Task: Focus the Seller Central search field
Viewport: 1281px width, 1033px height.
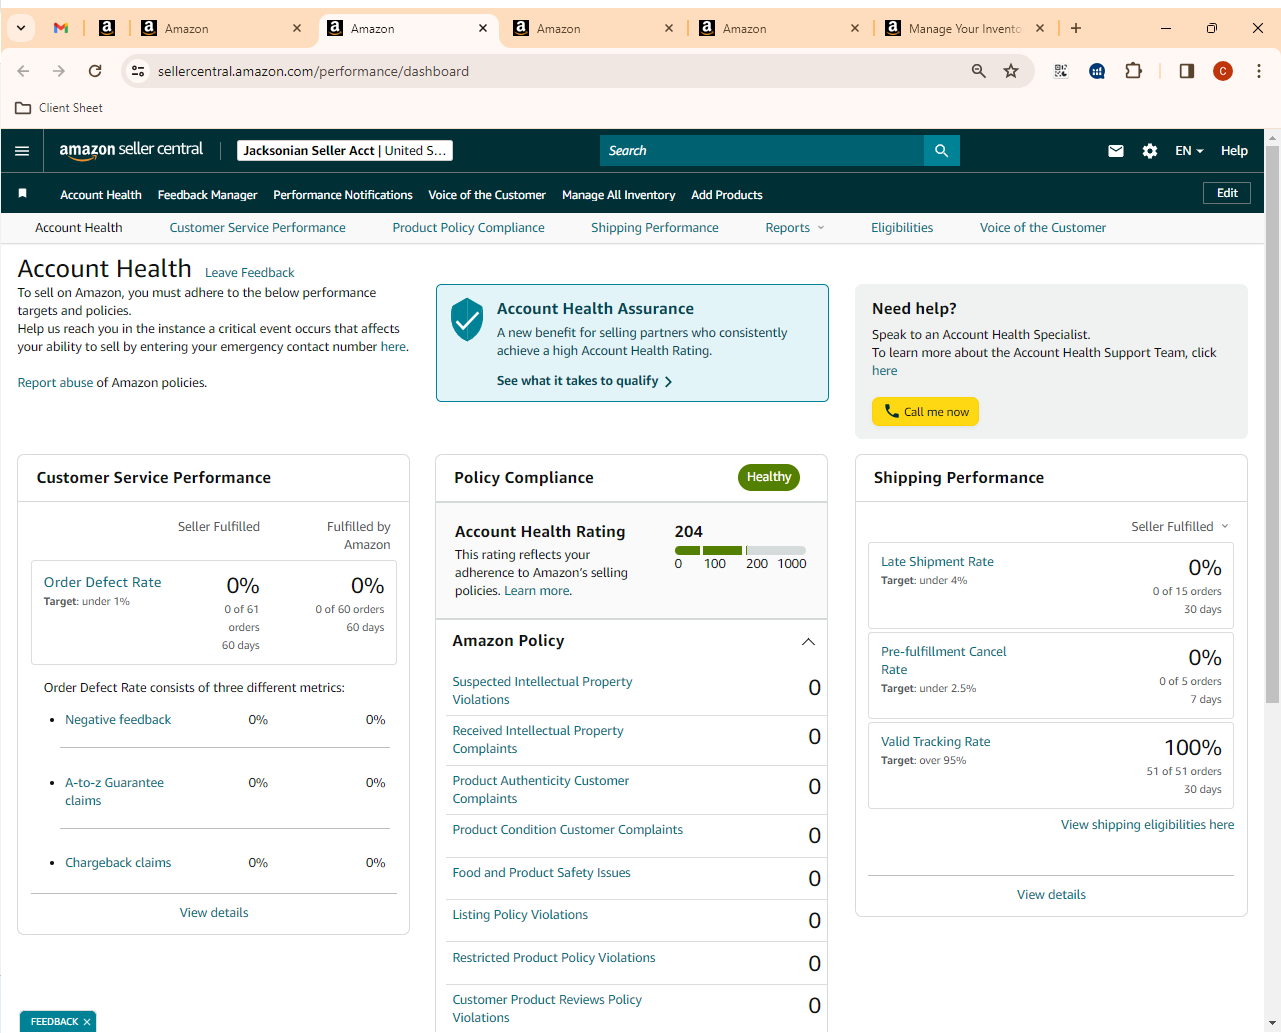Action: pyautogui.click(x=762, y=151)
